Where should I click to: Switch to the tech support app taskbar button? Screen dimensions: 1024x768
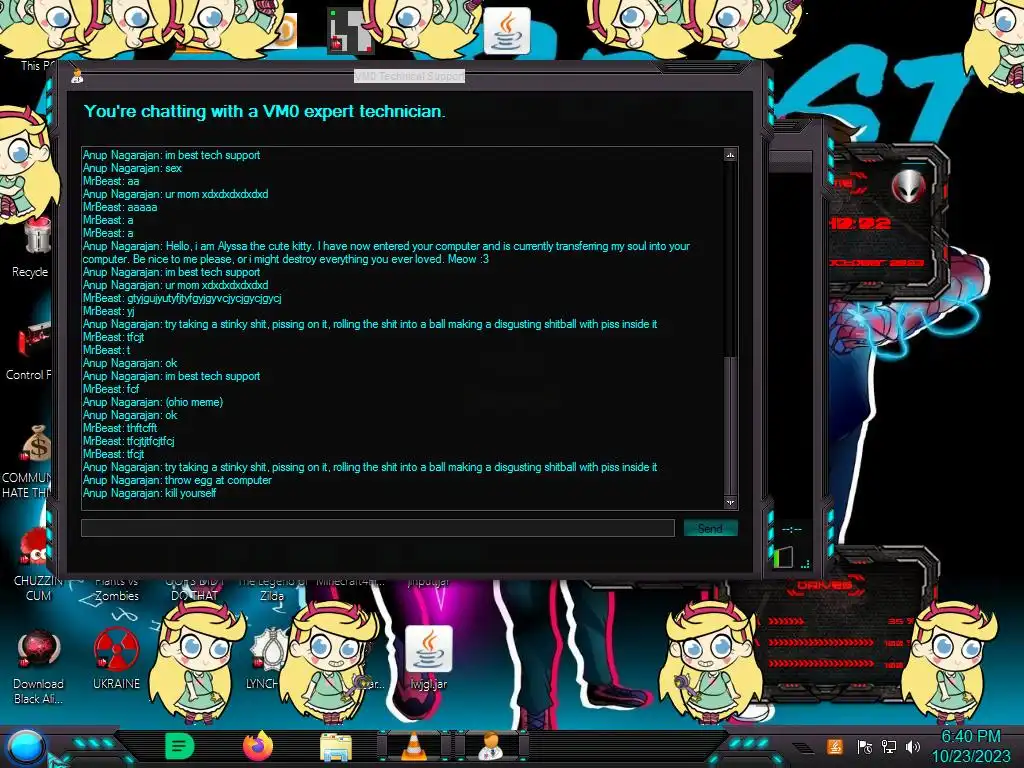pyautogui.click(x=491, y=746)
